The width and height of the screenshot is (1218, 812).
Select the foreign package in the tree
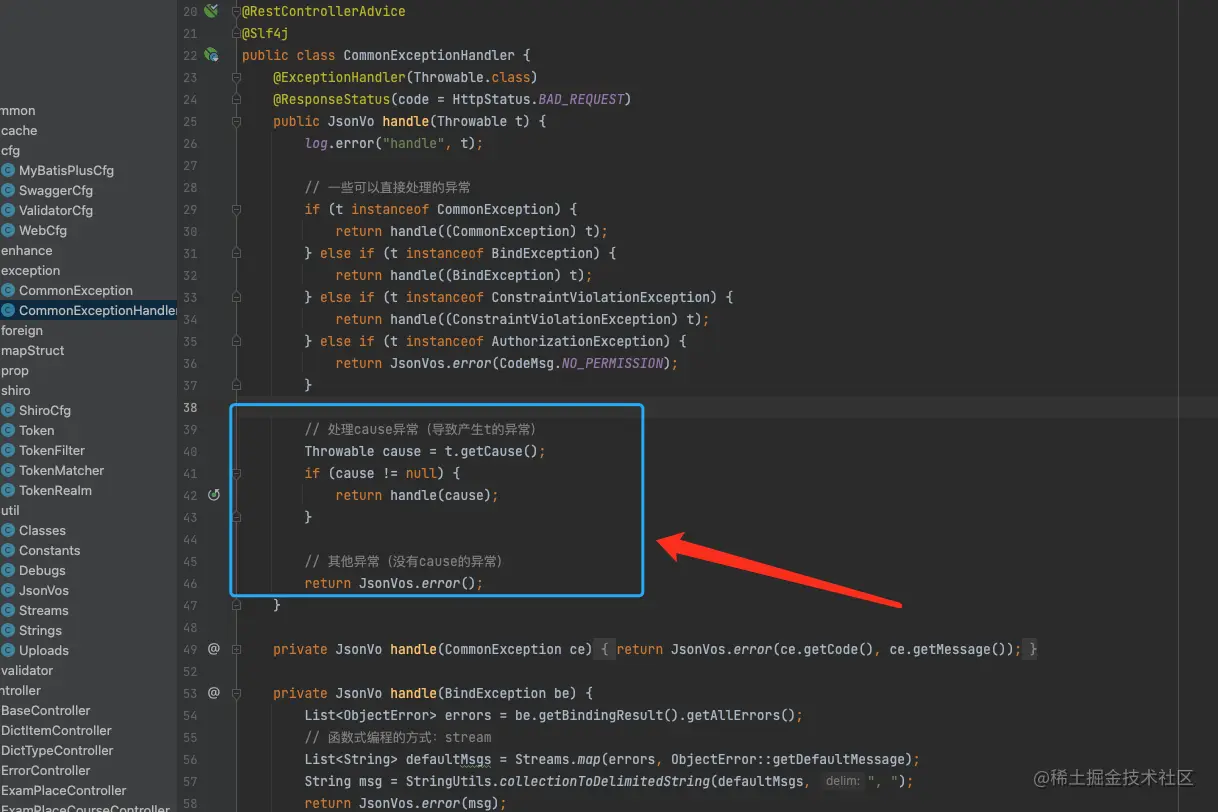point(22,330)
